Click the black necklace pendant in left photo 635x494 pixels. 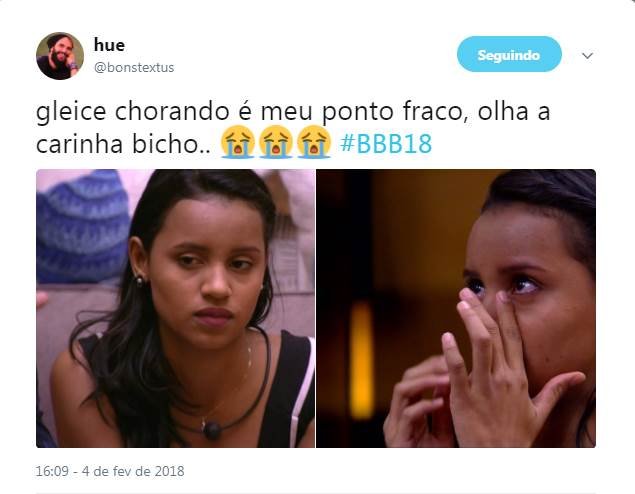point(212,430)
